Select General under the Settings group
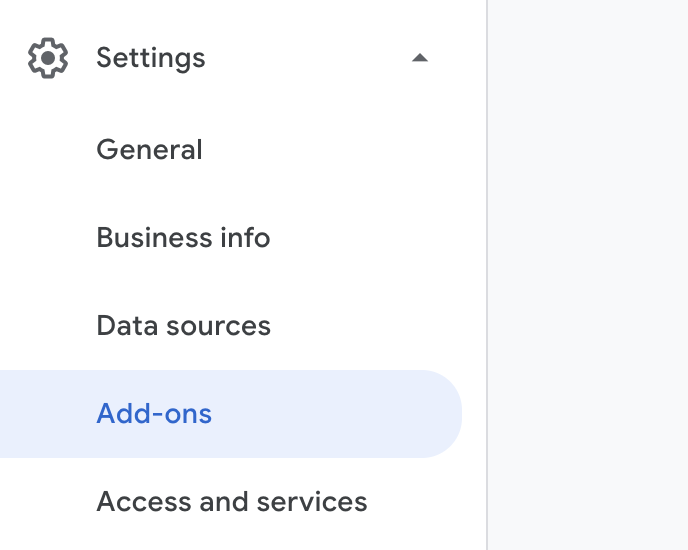The width and height of the screenshot is (688, 550). [149, 150]
